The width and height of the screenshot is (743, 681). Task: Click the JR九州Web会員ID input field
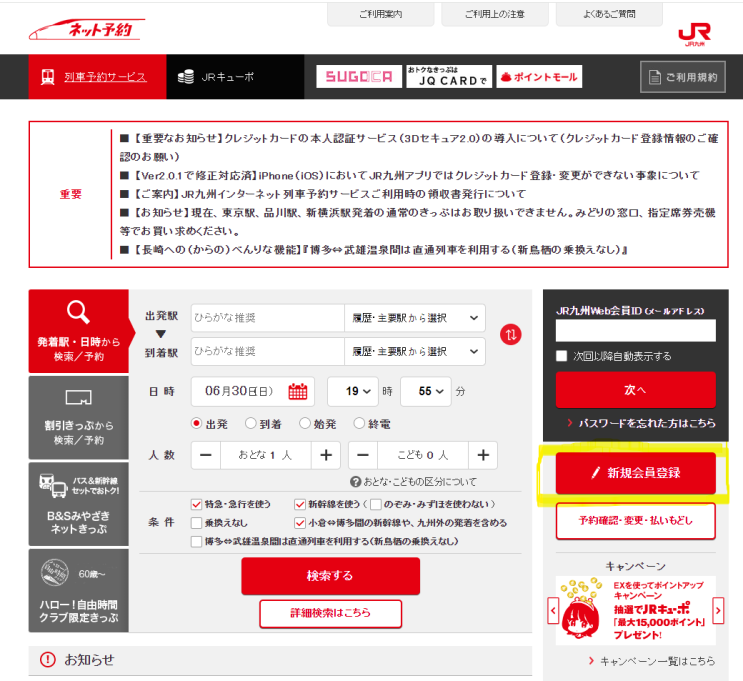(x=635, y=330)
